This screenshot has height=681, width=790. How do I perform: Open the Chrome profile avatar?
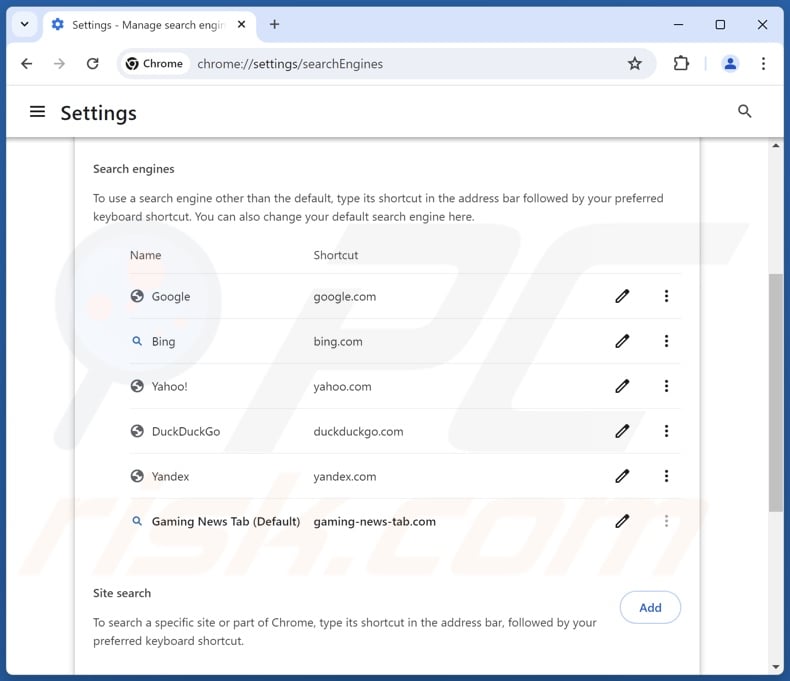730,64
